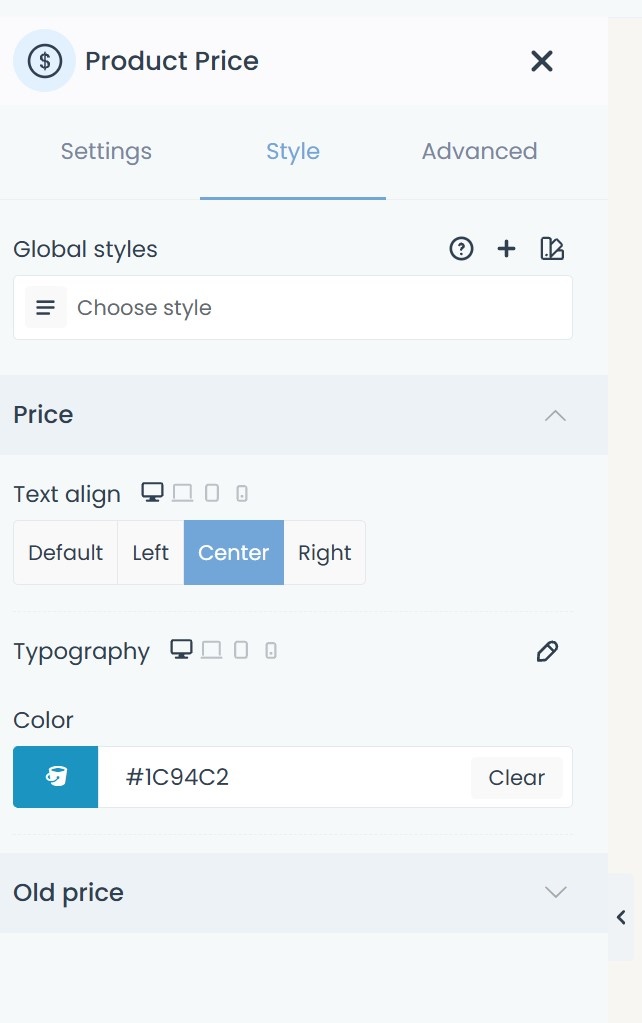The height and width of the screenshot is (1023, 642).
Task: Select tablet device icon for Typography
Action: click(x=241, y=650)
